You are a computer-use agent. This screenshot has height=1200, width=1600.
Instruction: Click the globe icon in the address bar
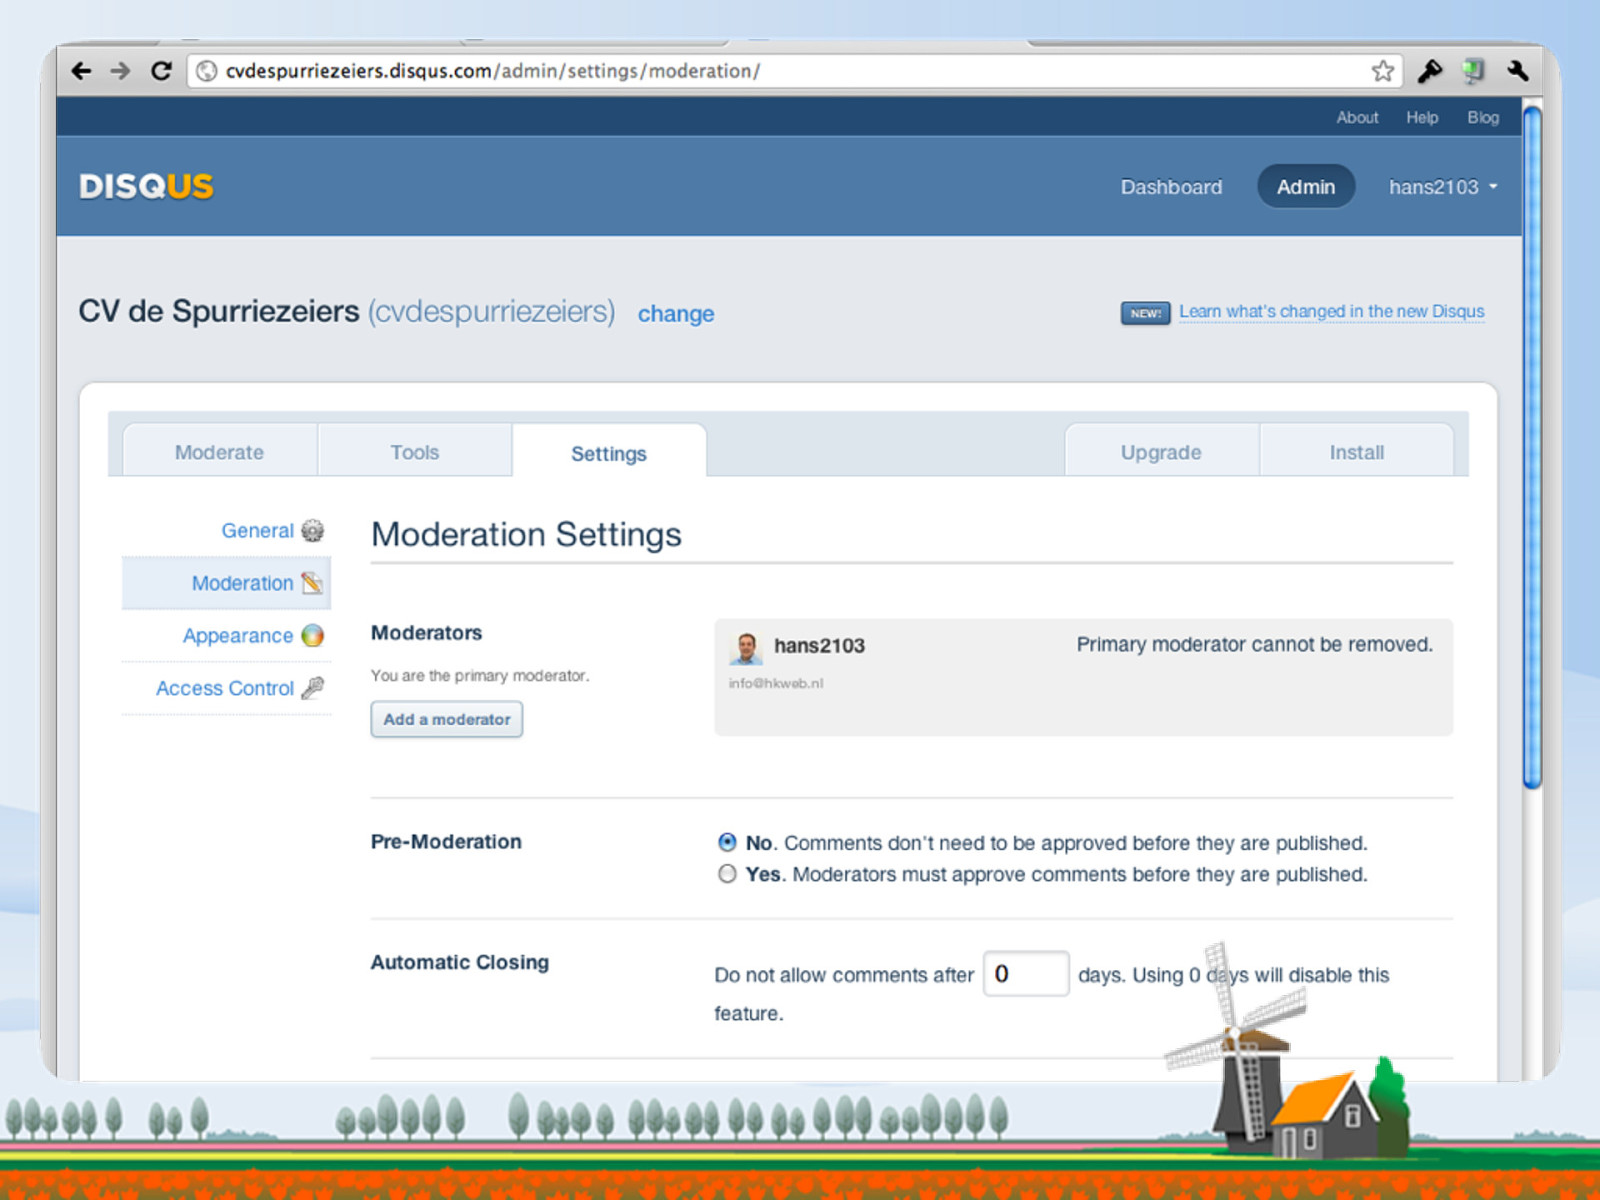[x=206, y=71]
